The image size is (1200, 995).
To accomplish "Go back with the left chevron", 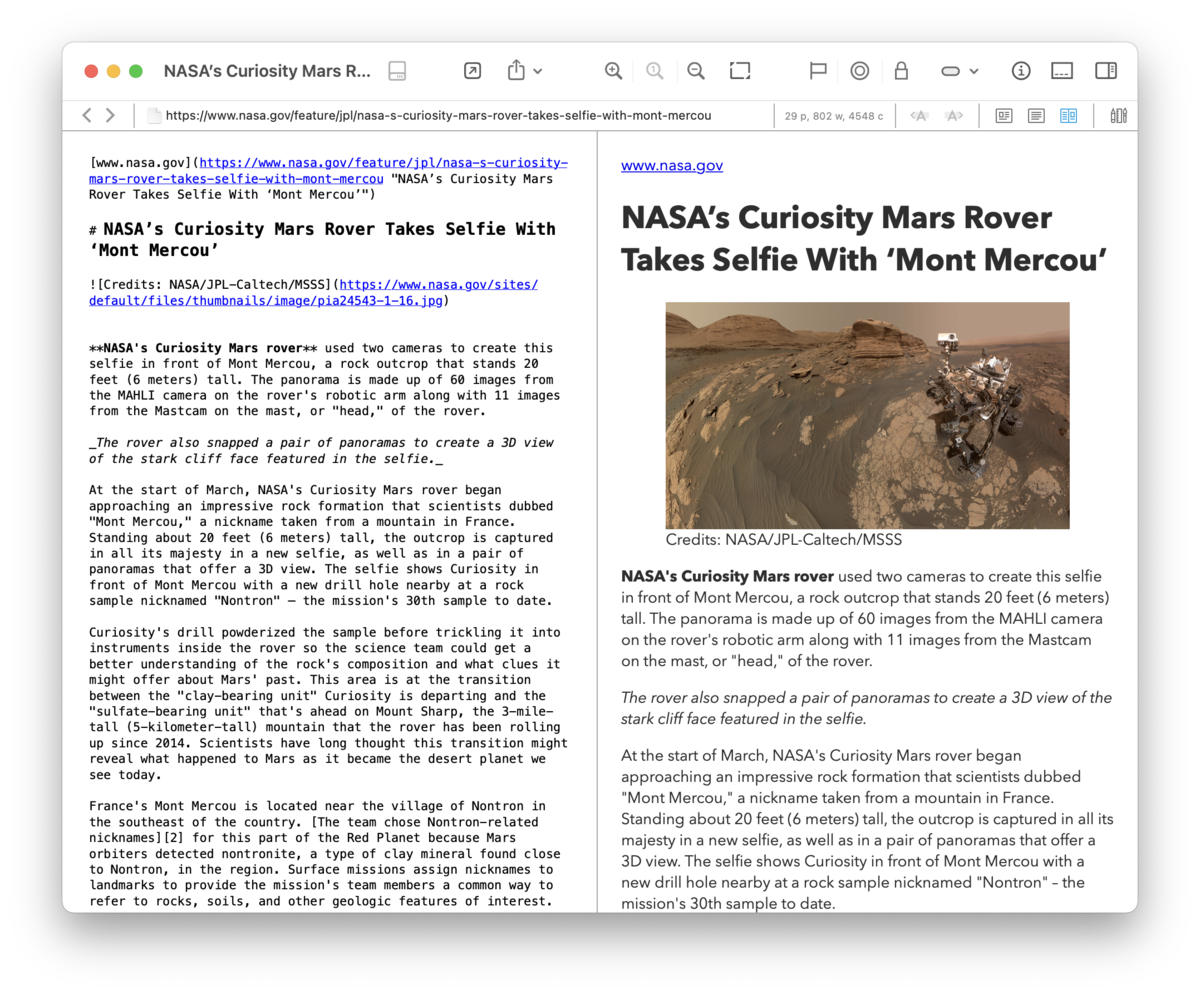I will pos(87,115).
